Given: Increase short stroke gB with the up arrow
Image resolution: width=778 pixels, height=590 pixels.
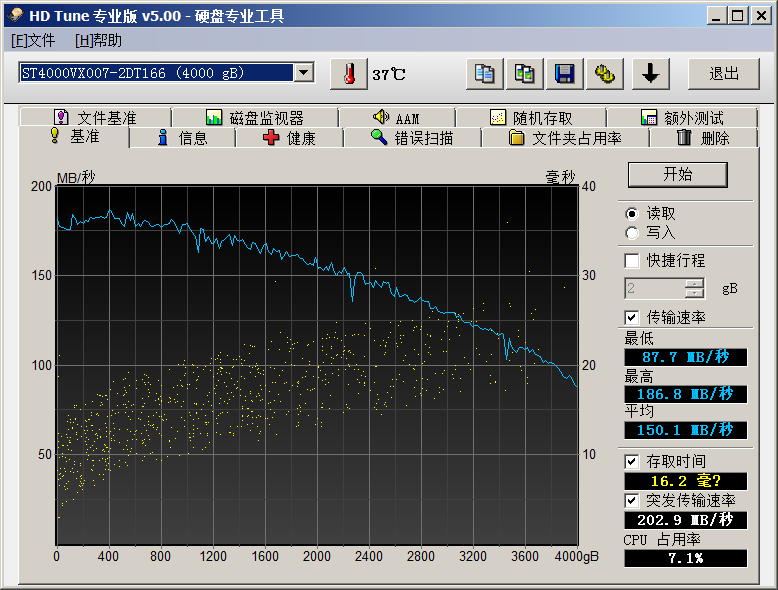Looking at the screenshot, I should [694, 283].
